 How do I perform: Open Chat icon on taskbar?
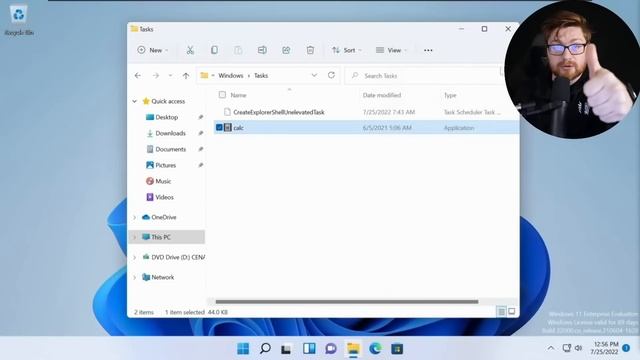click(331, 349)
